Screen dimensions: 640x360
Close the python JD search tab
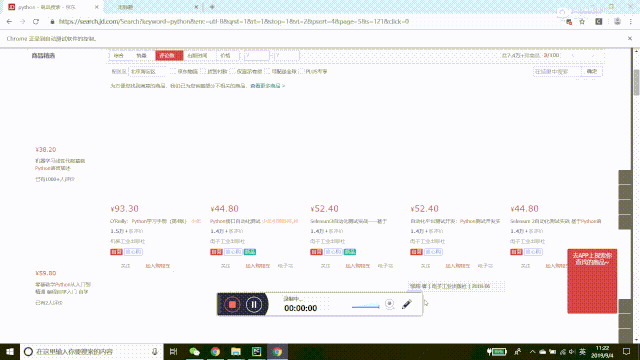pos(96,7)
